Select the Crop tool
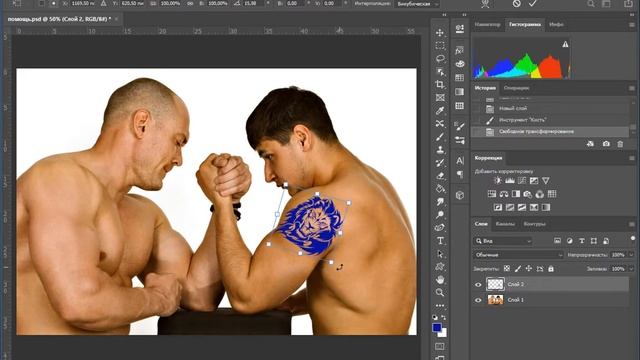 pyautogui.click(x=440, y=84)
